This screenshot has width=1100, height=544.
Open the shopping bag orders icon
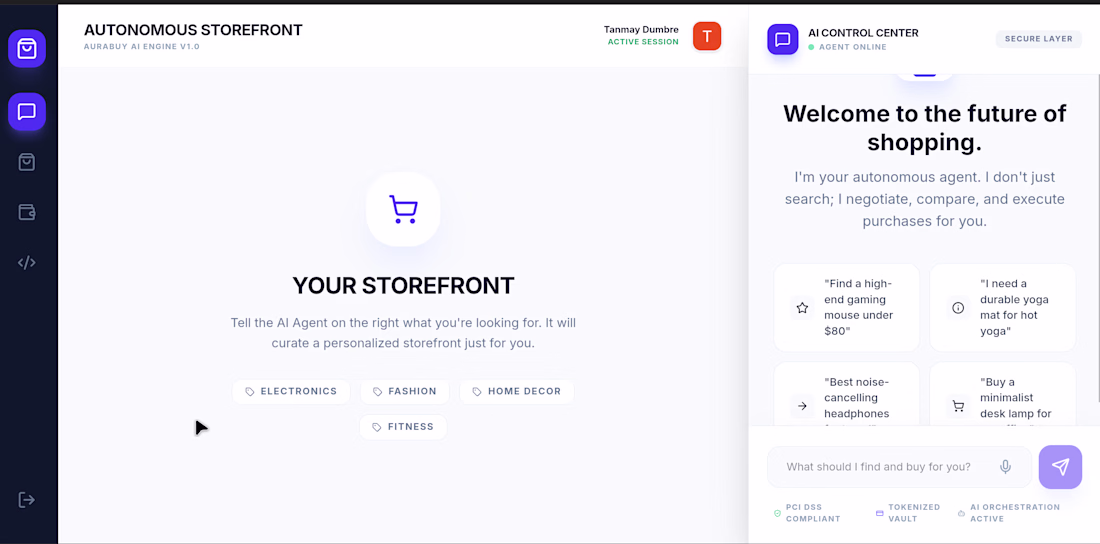(27, 162)
